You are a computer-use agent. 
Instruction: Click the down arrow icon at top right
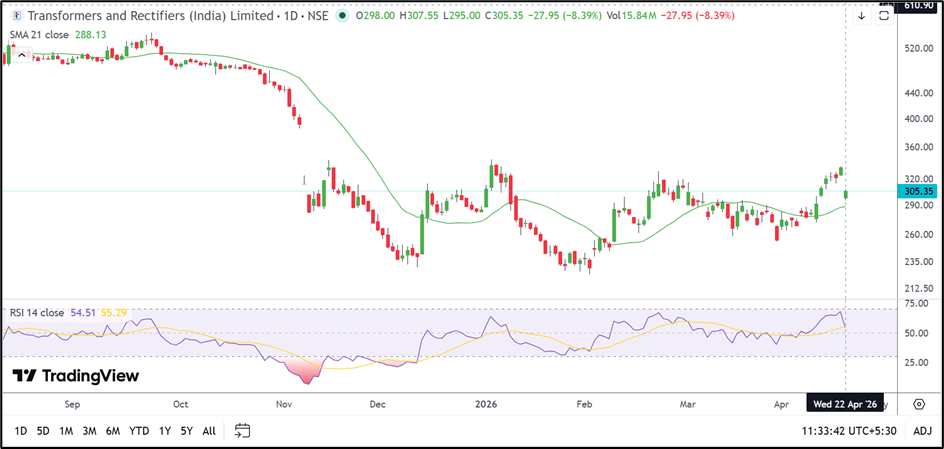tap(861, 17)
